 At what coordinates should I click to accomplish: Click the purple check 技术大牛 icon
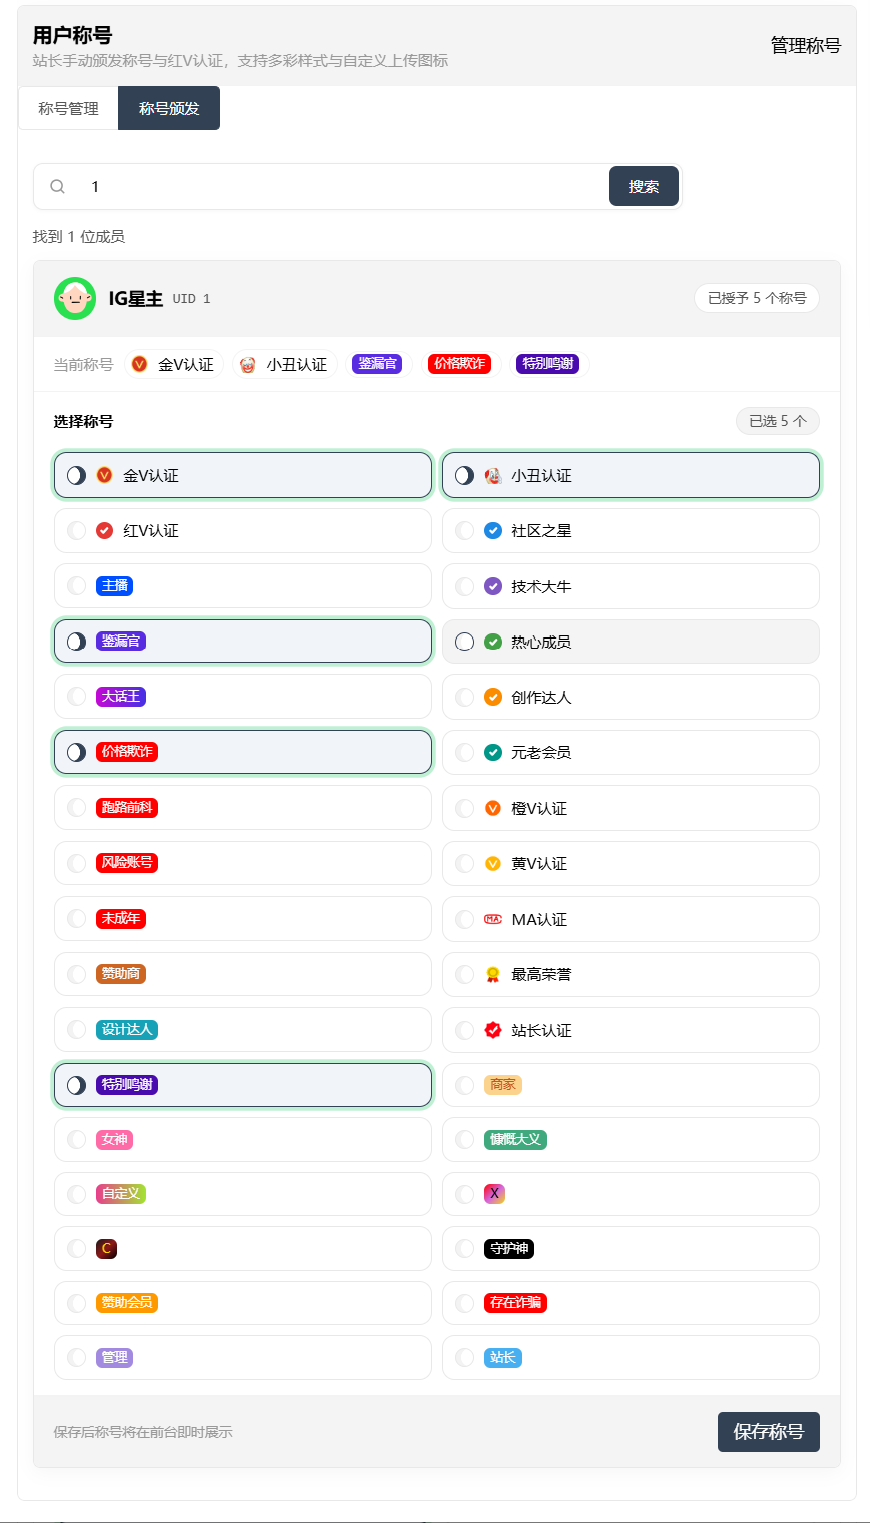tap(493, 586)
